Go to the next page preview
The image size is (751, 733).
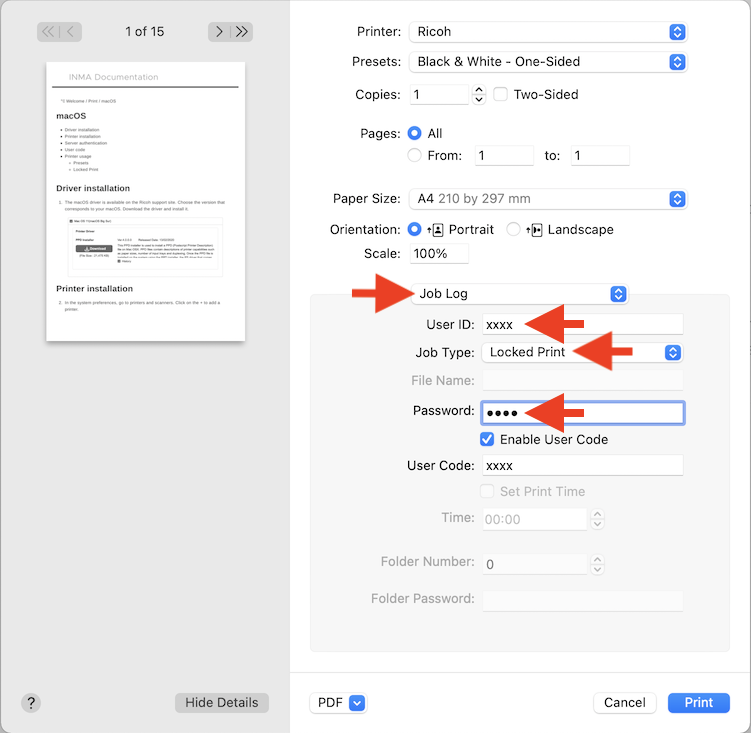[219, 32]
